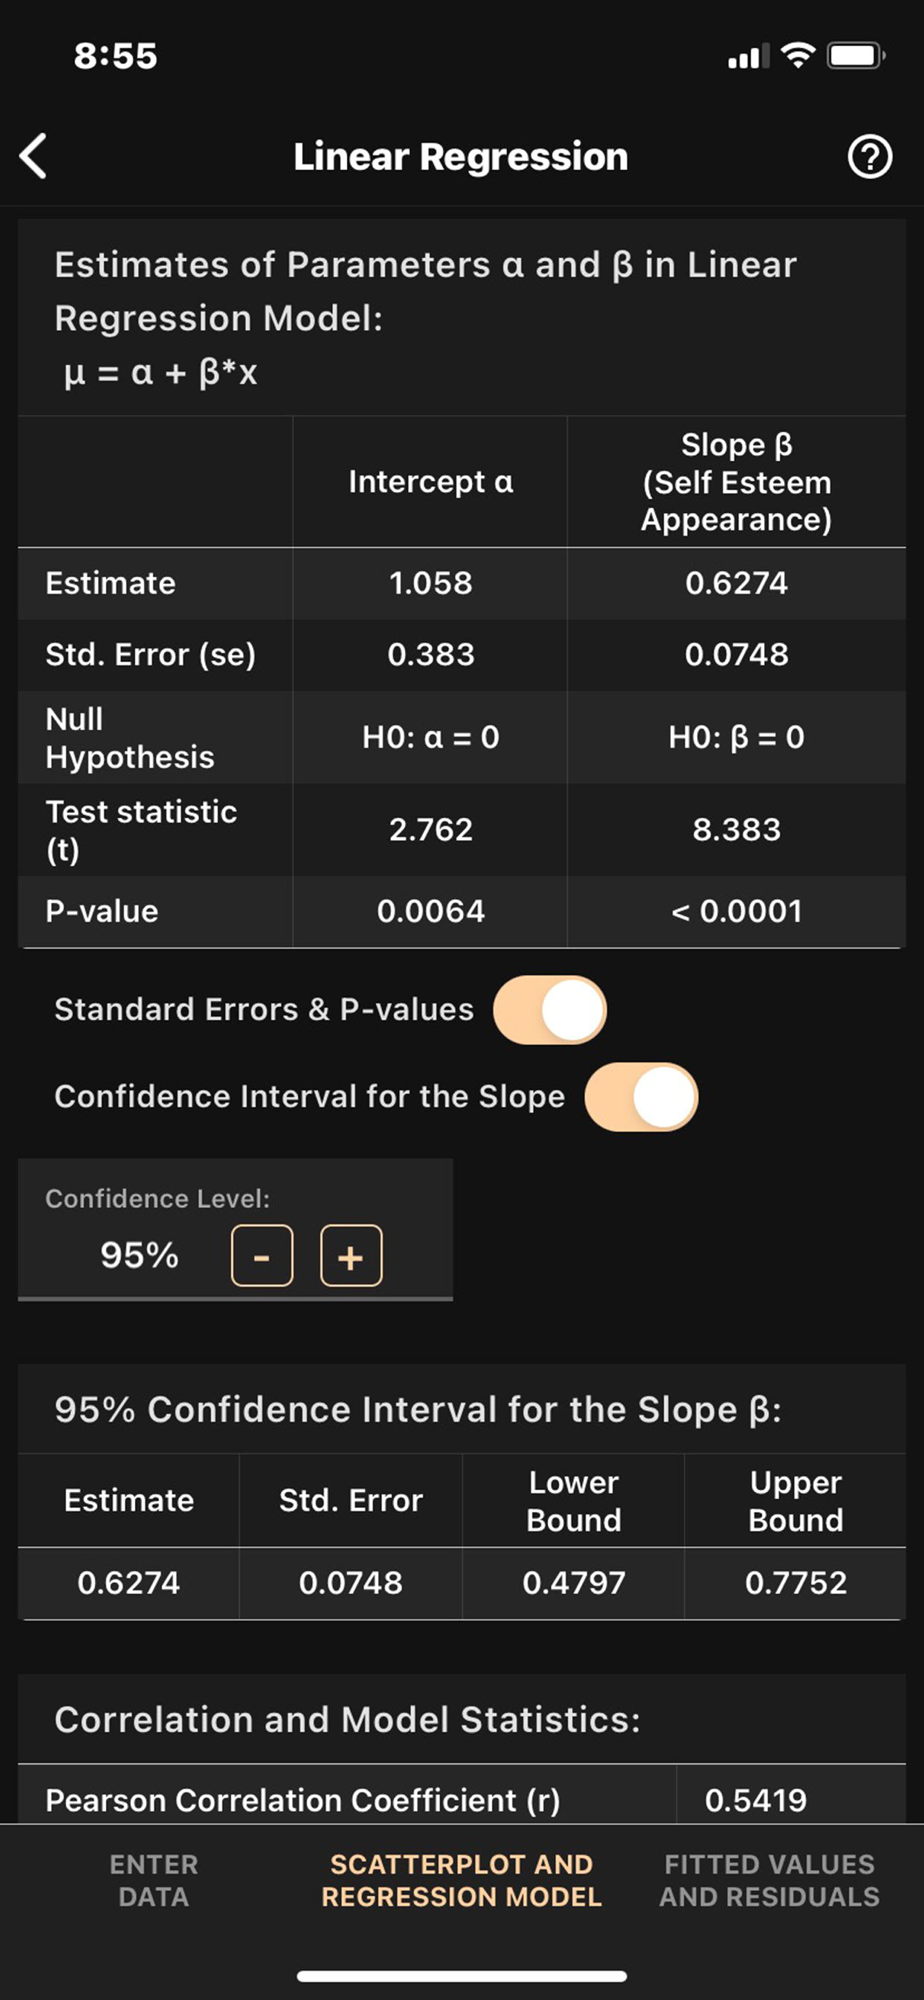Image resolution: width=924 pixels, height=2000 pixels.
Task: Select Scatterplot and Regression Model tab
Action: click(461, 1880)
